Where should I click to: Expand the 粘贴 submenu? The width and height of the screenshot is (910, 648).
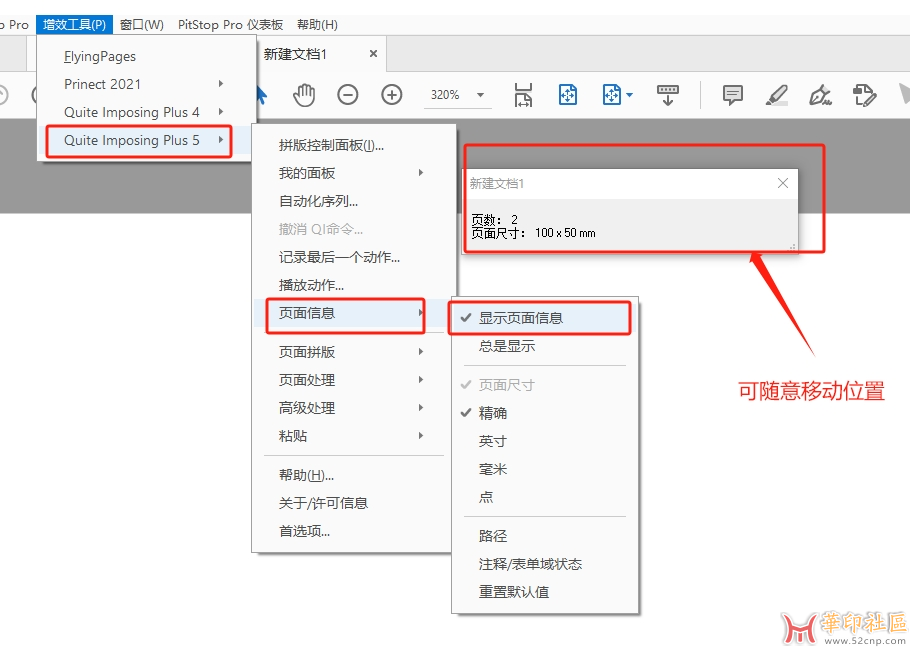click(x=354, y=436)
